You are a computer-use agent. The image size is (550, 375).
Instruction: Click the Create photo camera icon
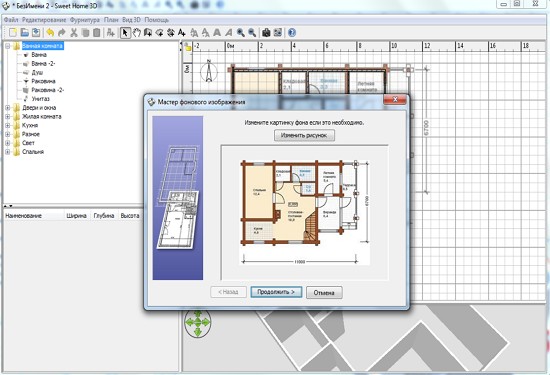tap(266, 33)
